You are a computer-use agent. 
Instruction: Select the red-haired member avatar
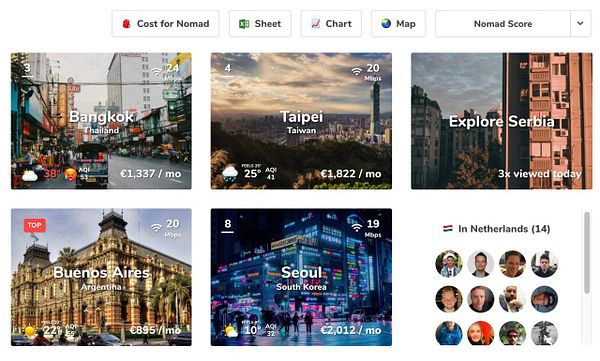(481, 333)
